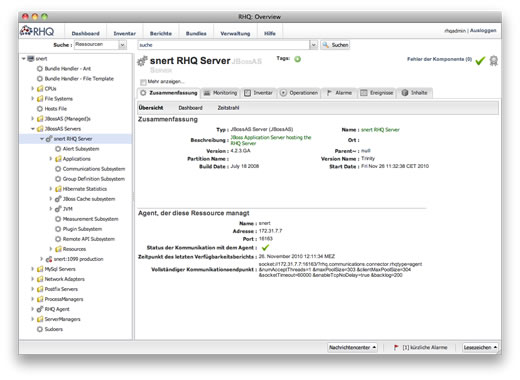Click the Ausloggen link
Image resolution: width=520 pixels, height=380 pixels.
pos(483,30)
